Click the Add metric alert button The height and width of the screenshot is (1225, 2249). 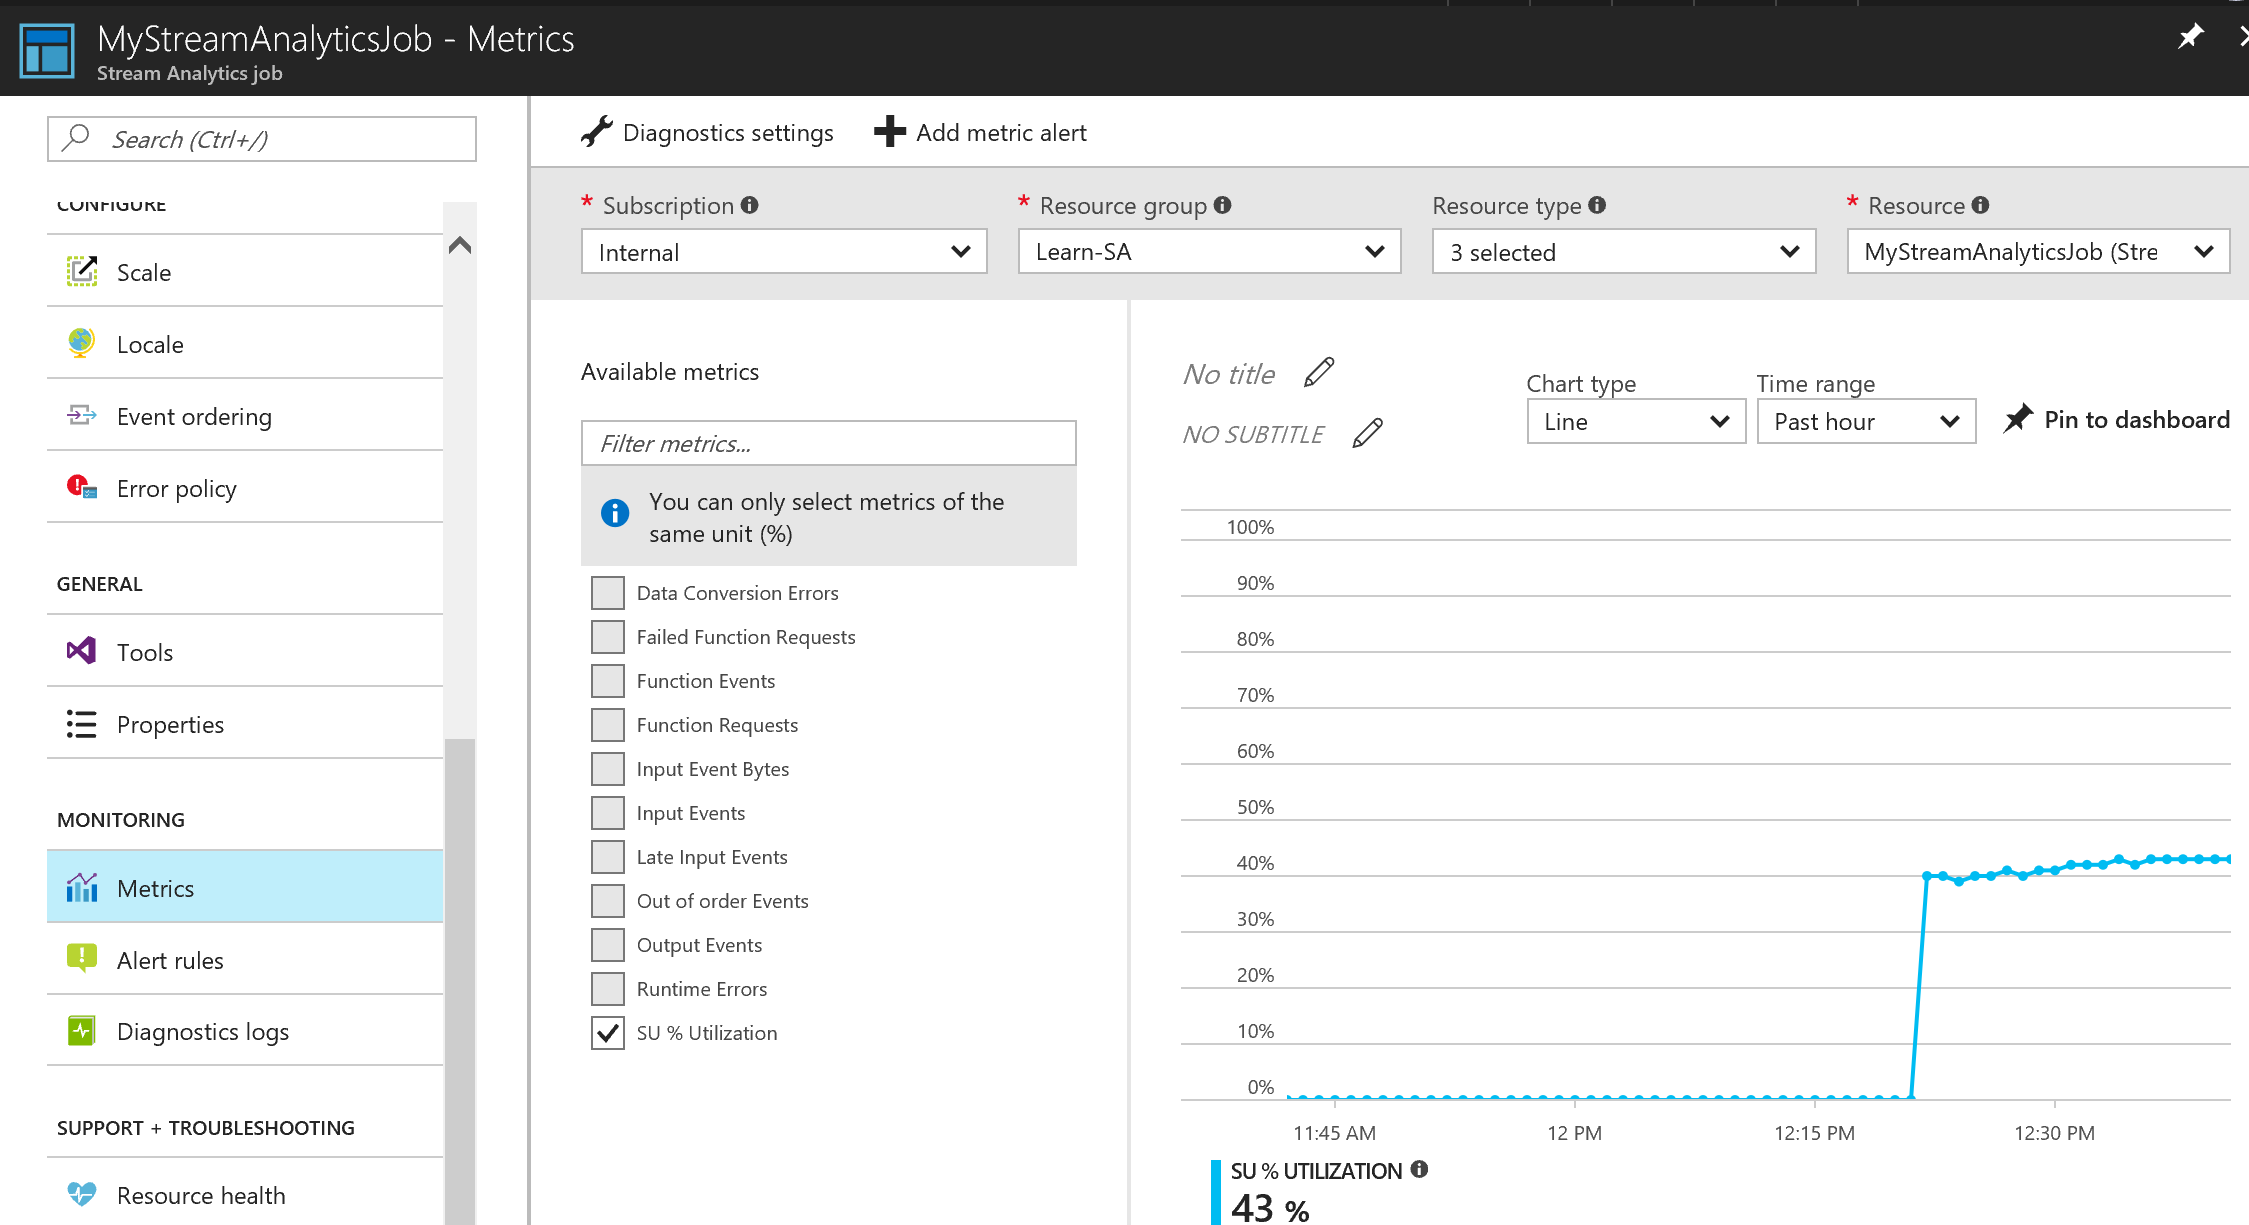tap(980, 132)
